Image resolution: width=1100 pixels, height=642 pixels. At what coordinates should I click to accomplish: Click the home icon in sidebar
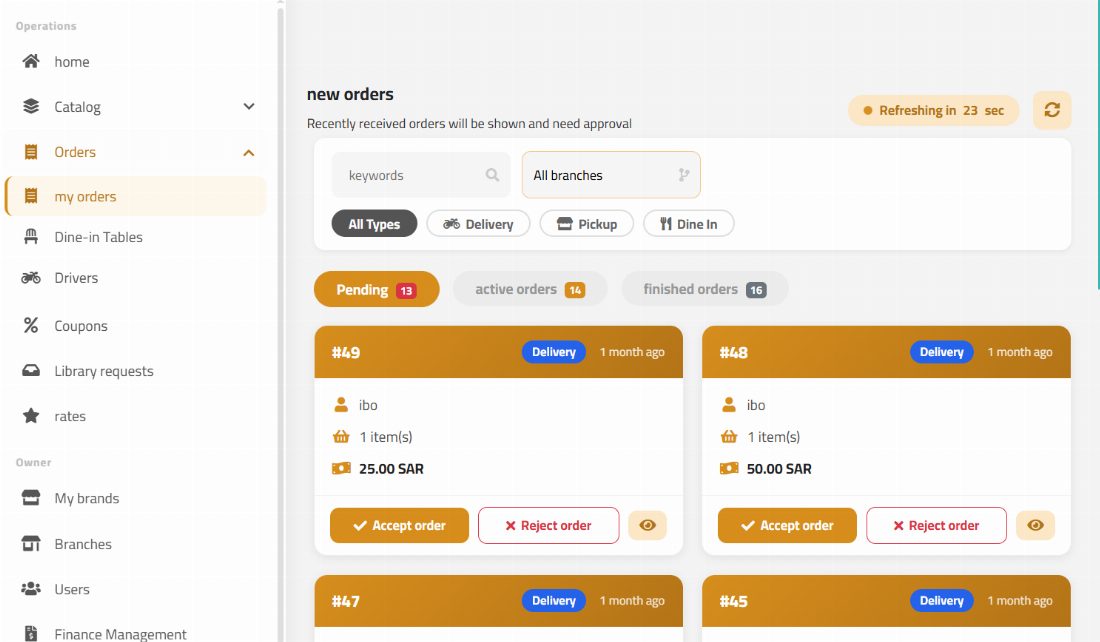click(x=31, y=61)
